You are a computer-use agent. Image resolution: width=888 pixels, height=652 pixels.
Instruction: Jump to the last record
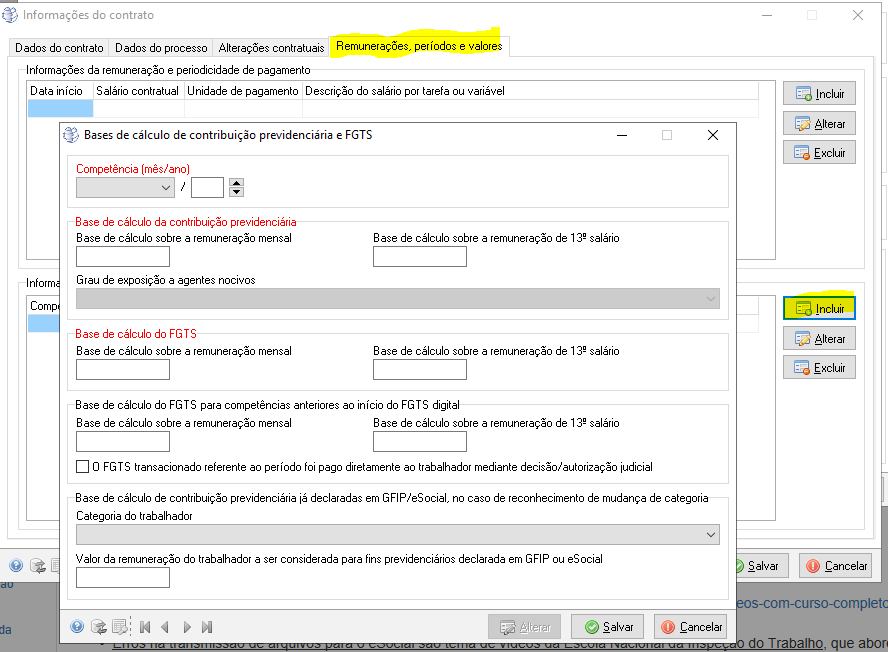click(x=207, y=627)
